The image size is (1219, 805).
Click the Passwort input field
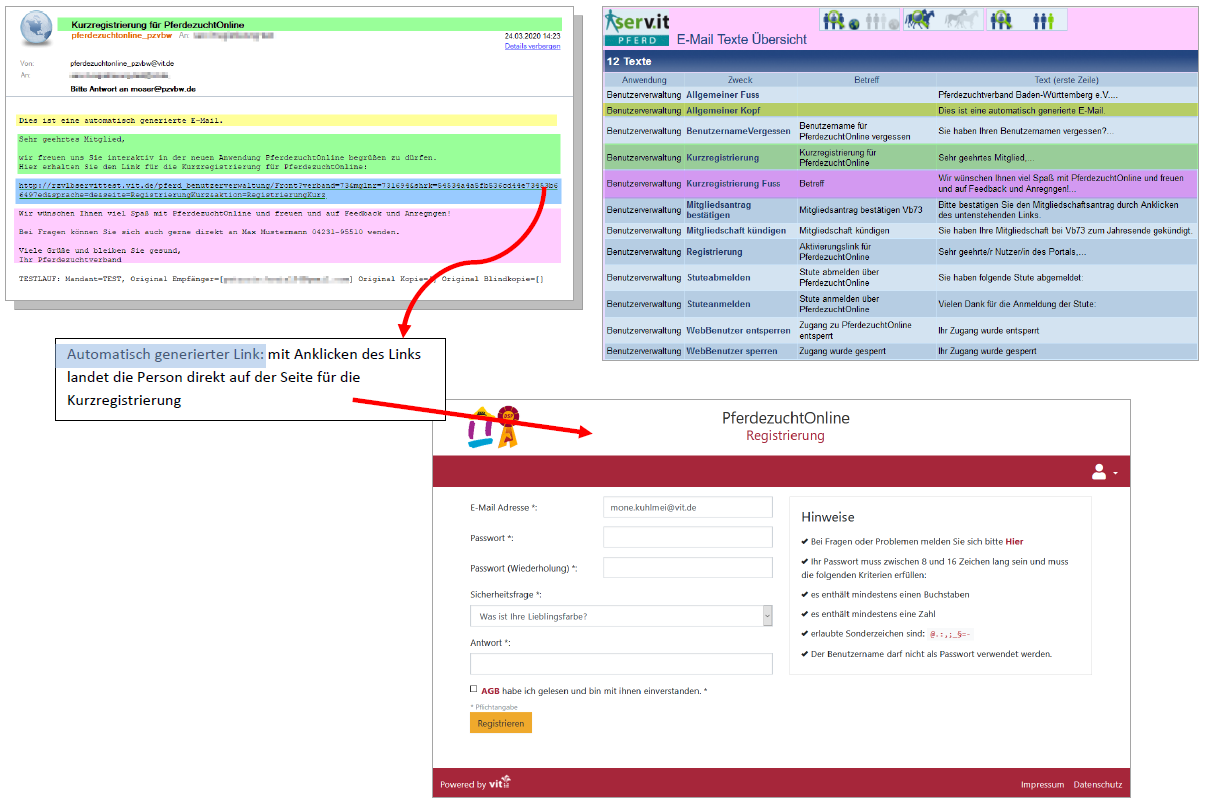point(688,538)
